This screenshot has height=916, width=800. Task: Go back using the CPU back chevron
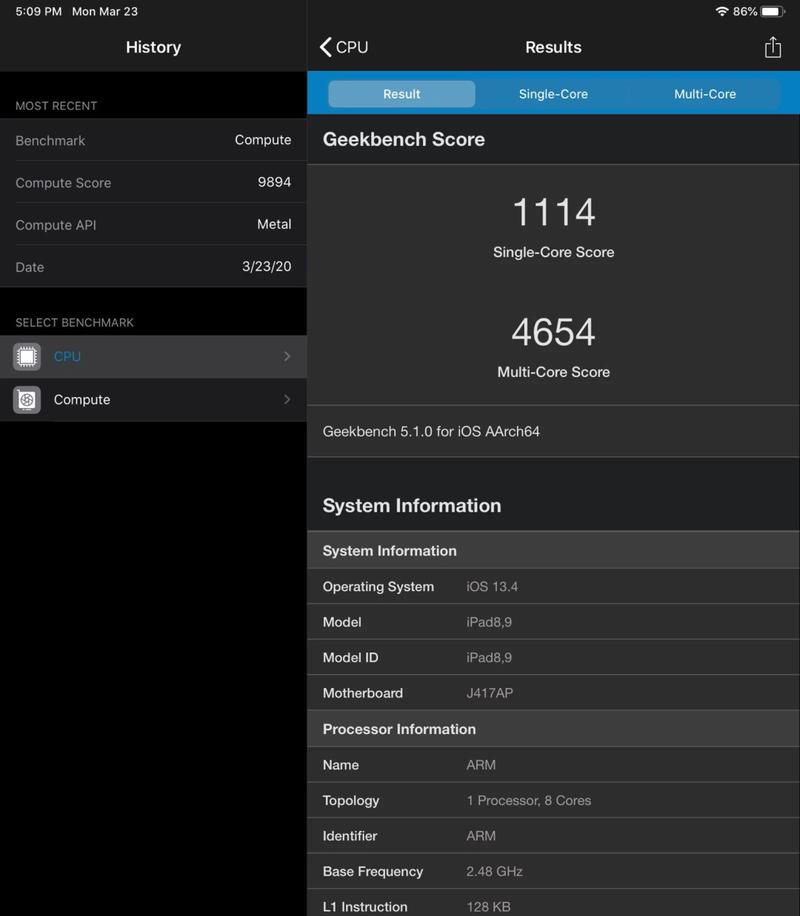(x=344, y=47)
